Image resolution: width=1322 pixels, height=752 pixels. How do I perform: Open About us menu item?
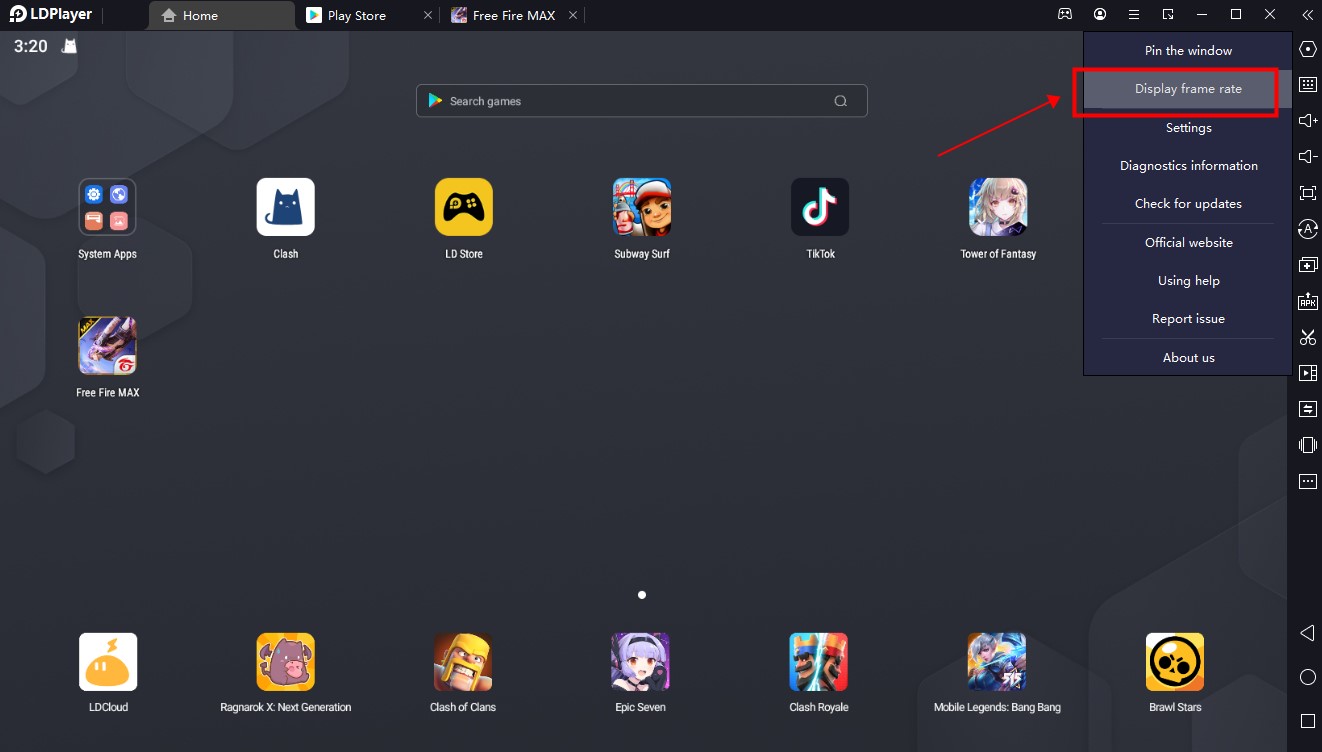pos(1188,358)
